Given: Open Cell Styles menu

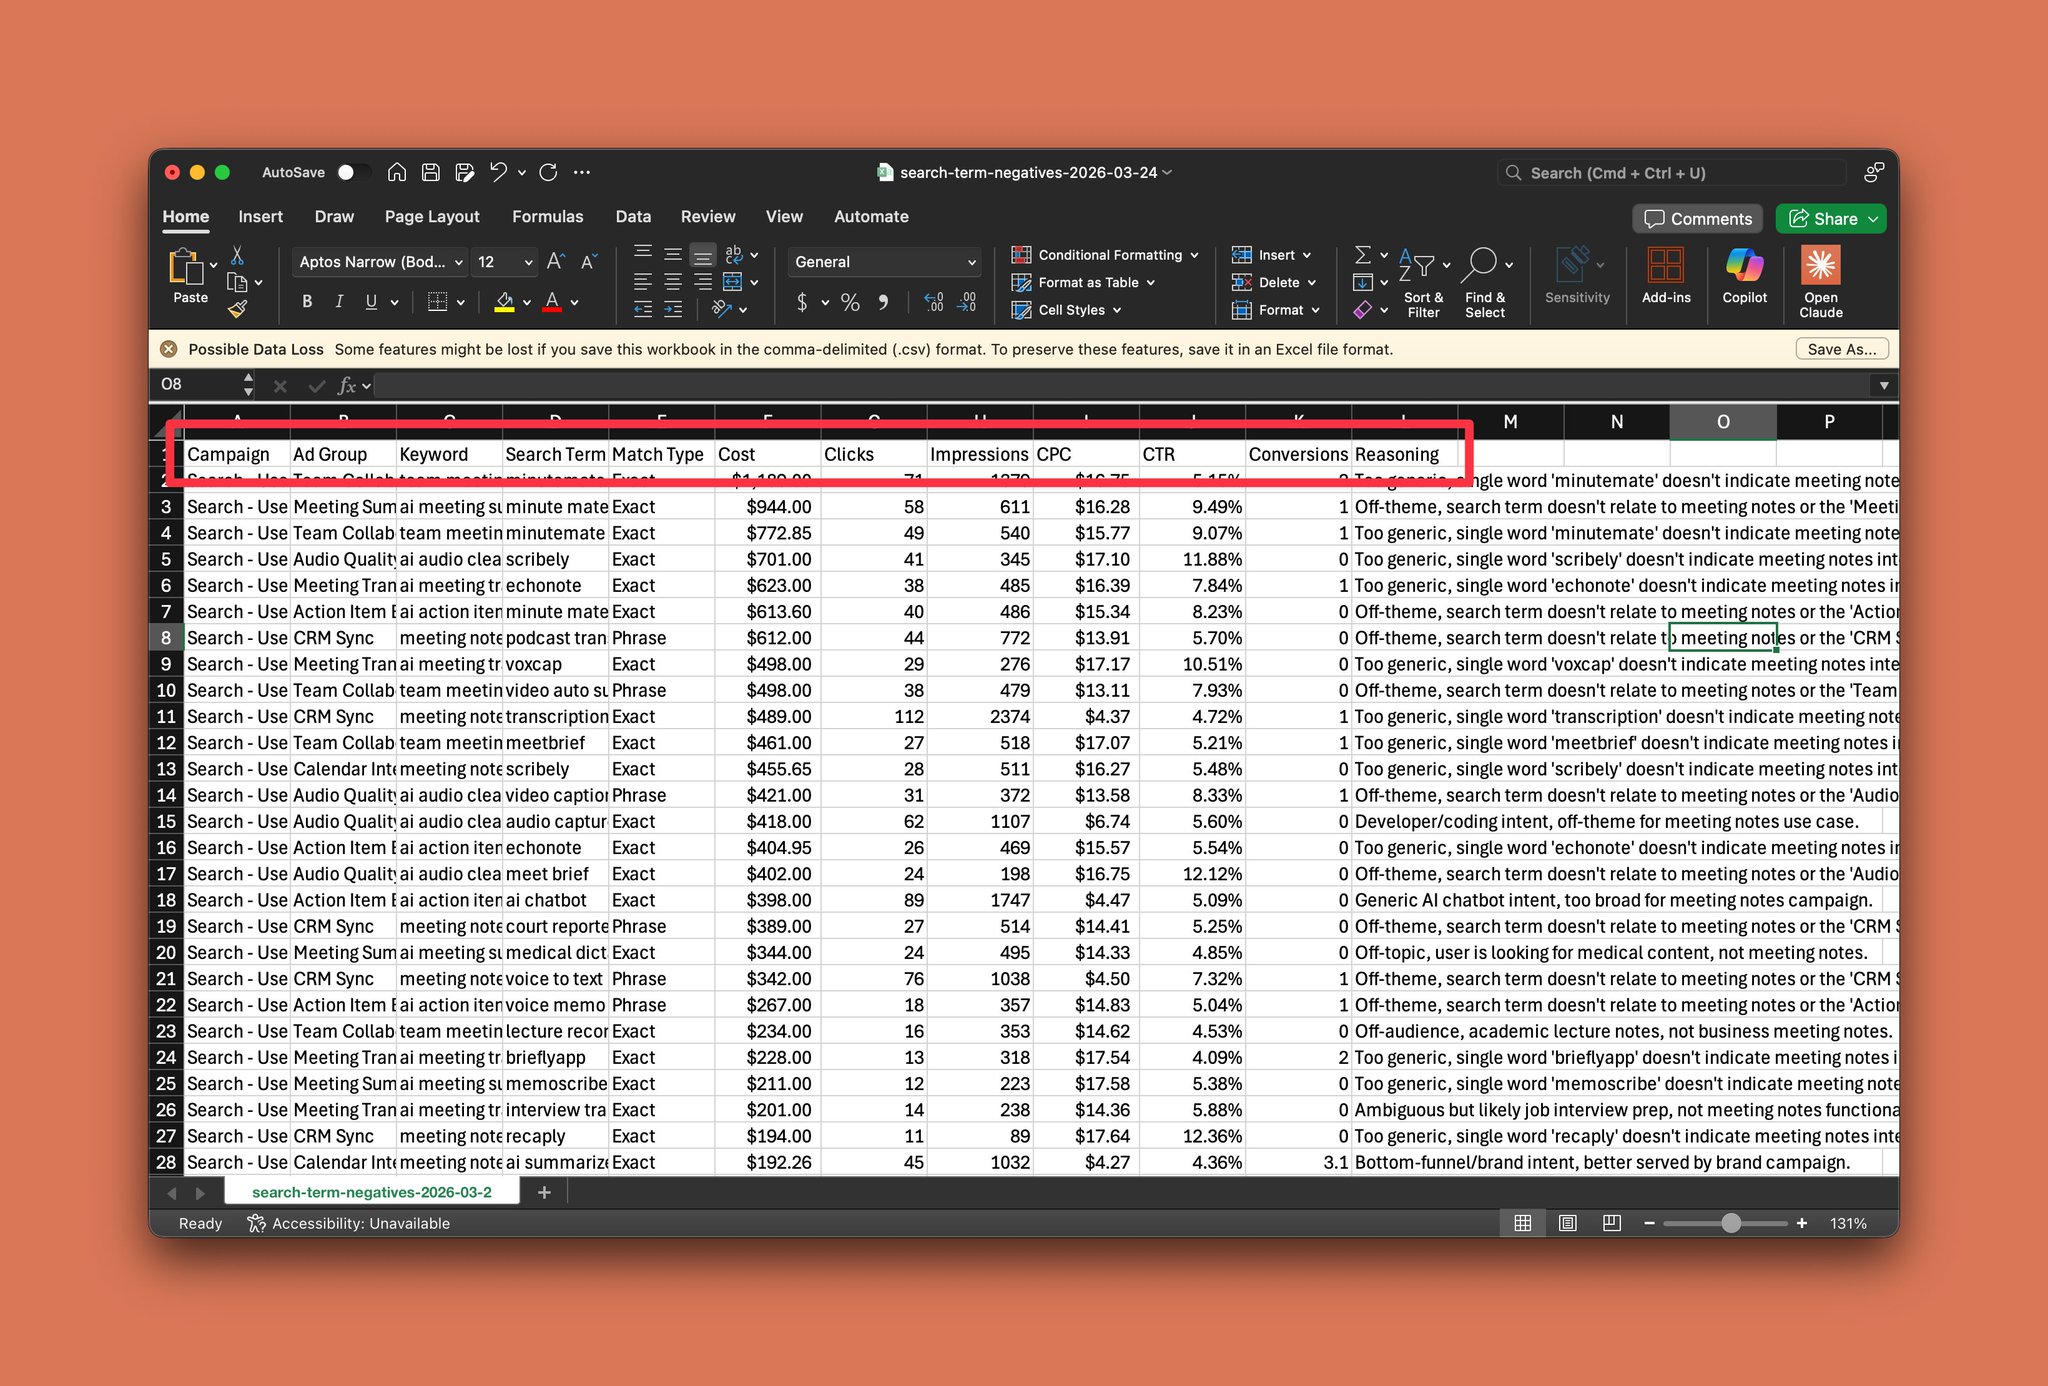Looking at the screenshot, I should coord(1066,310).
